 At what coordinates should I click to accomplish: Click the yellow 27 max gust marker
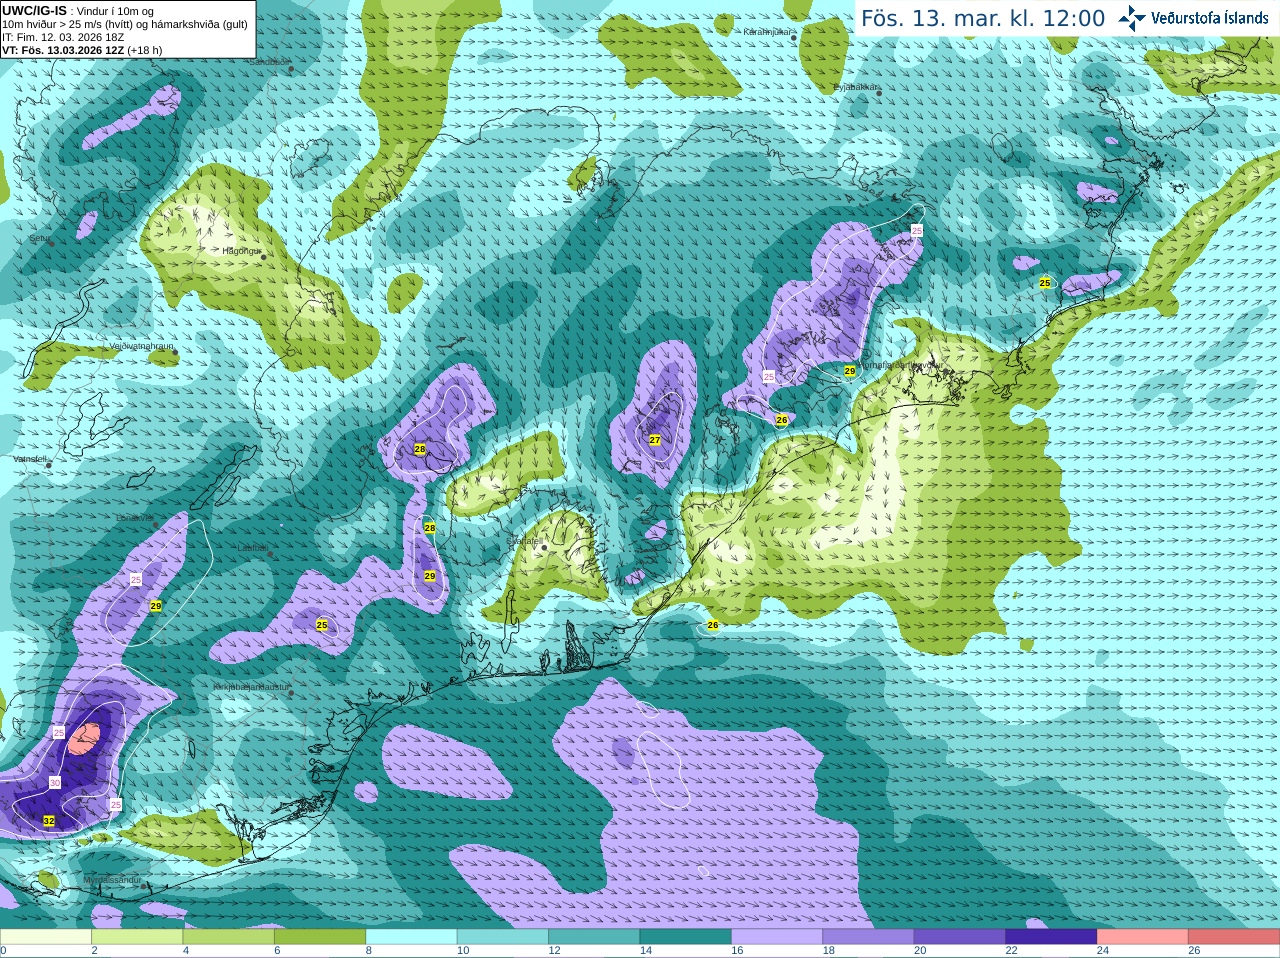(x=655, y=440)
